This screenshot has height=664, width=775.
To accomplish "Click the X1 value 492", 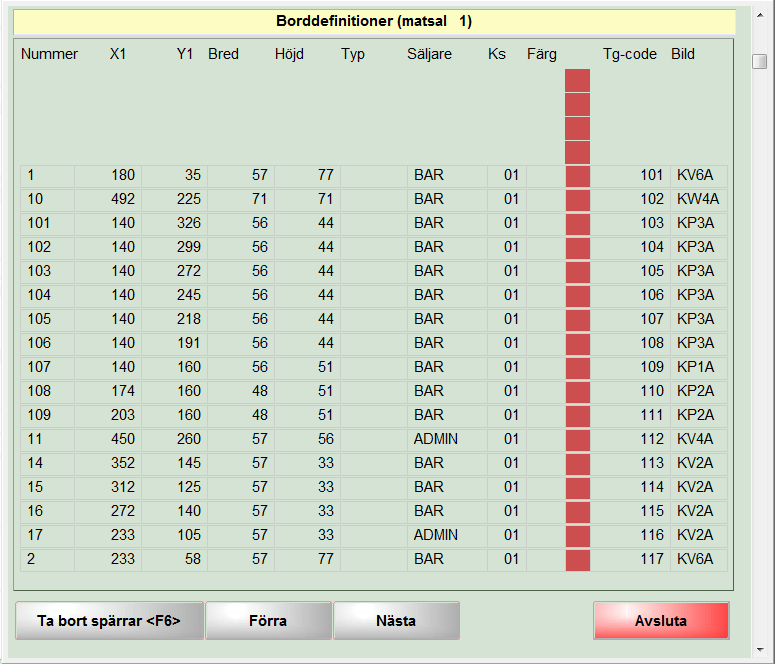I will [x=108, y=199].
